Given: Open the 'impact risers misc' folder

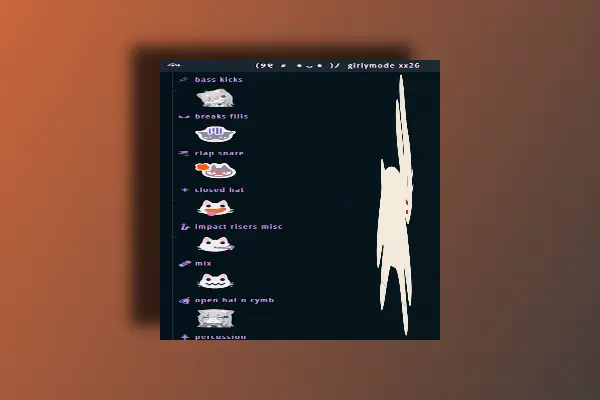Looking at the screenshot, I should click(x=238, y=227).
